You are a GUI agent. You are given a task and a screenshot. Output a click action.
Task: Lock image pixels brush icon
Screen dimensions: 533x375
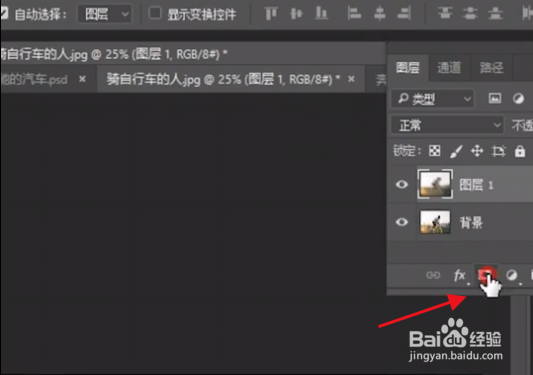pos(456,151)
